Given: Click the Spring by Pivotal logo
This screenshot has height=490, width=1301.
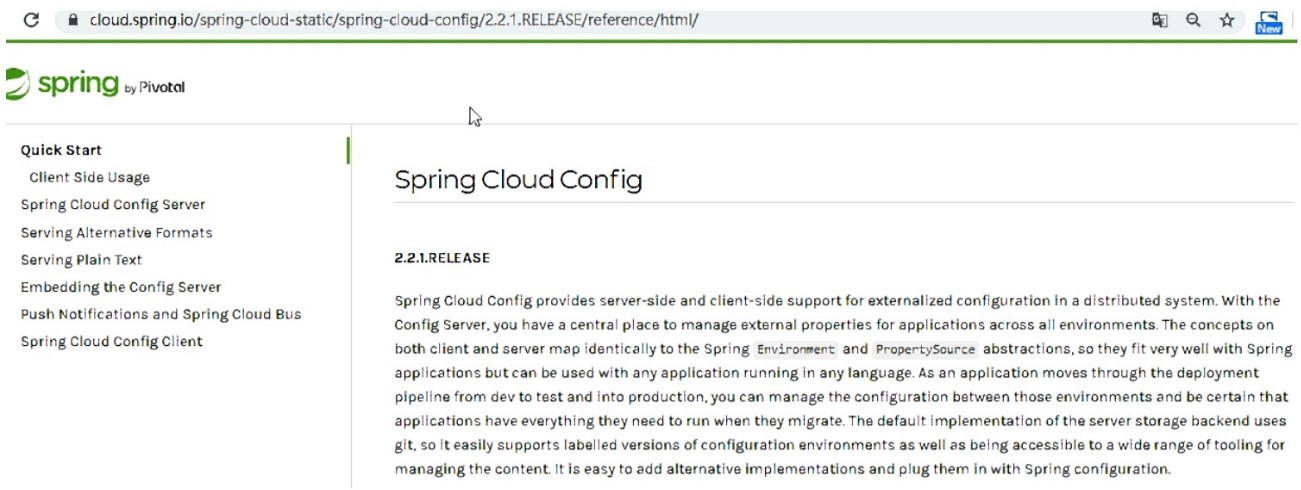Looking at the screenshot, I should (x=96, y=85).
